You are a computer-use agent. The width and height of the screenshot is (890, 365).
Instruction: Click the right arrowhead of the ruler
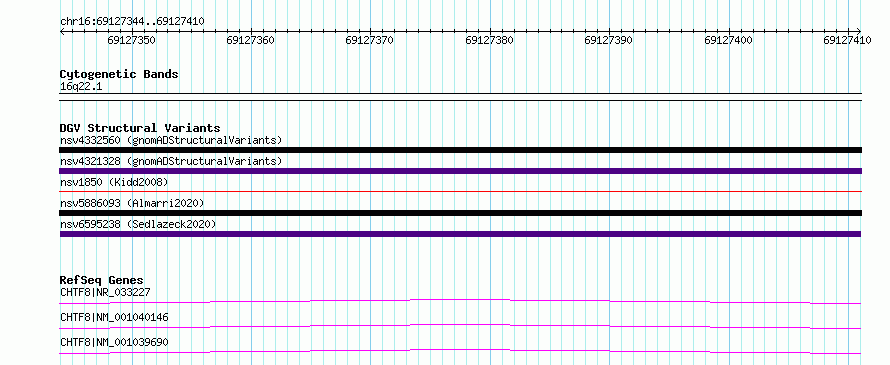click(x=858, y=31)
